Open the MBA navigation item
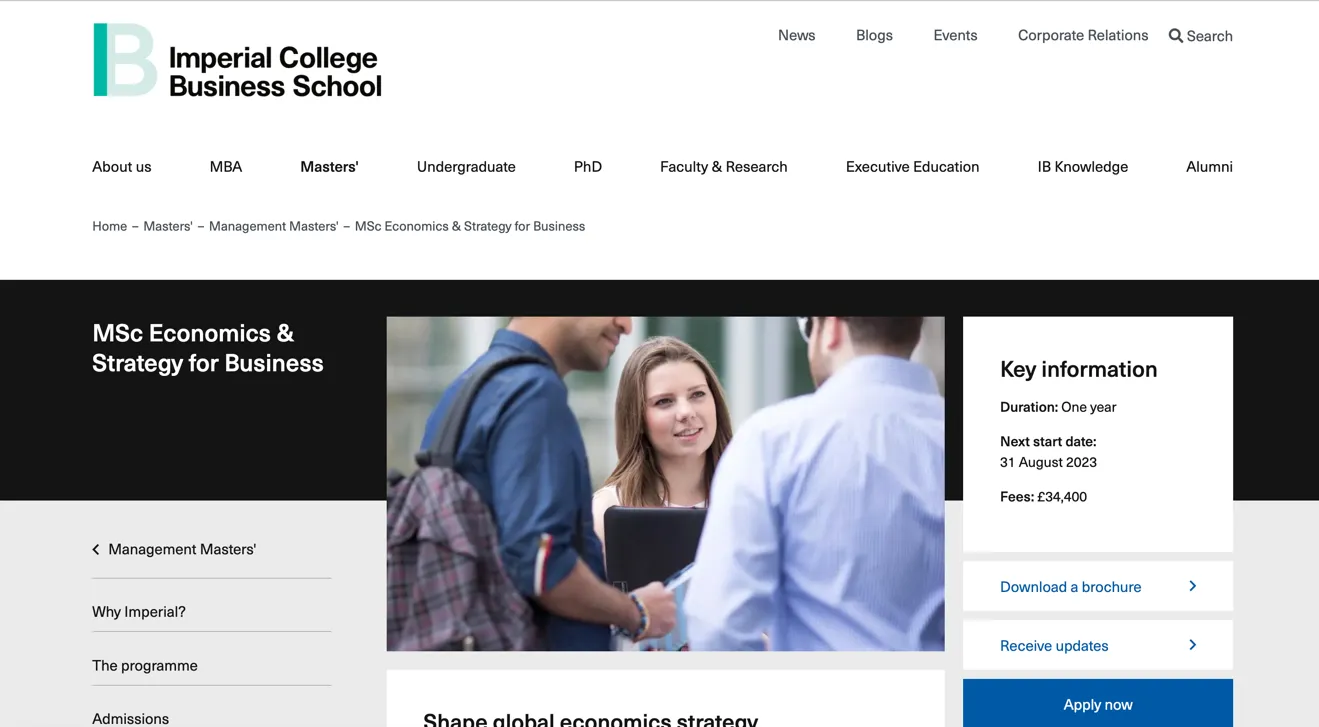1319x727 pixels. tap(226, 167)
